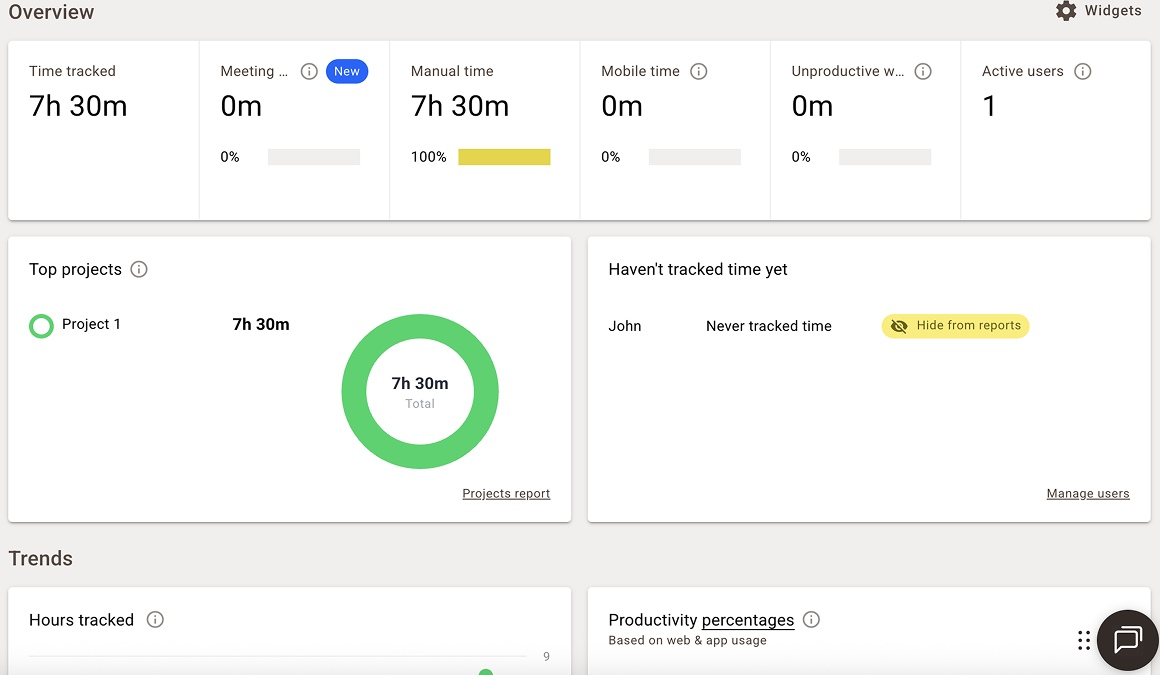Click the six-dot drag handle icon
The image size is (1160, 675).
click(1084, 640)
